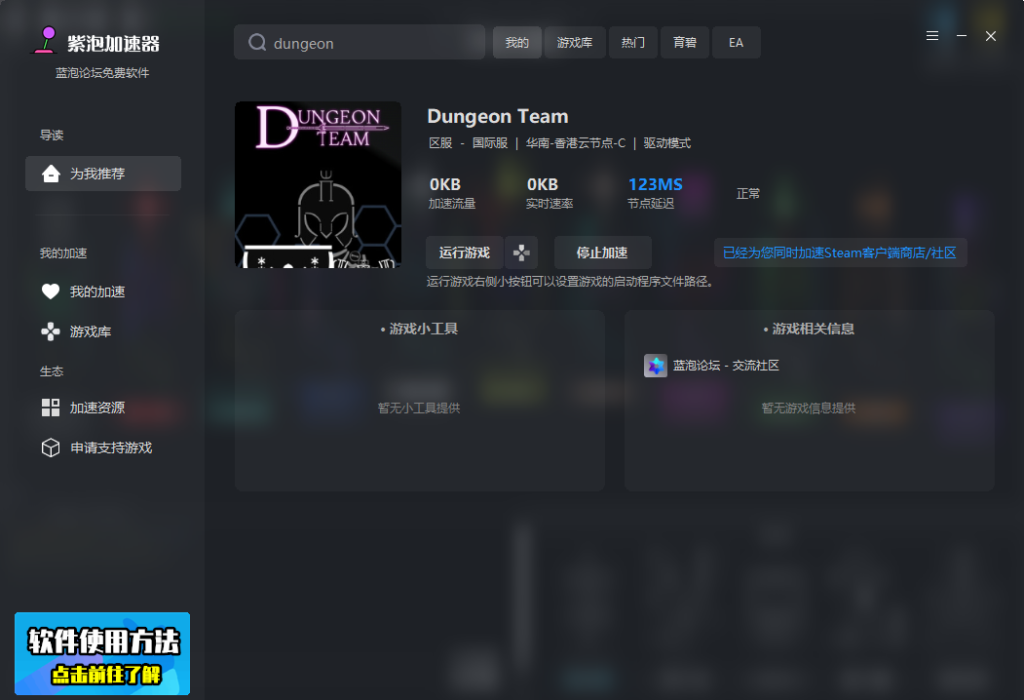Close the accelerator window
Image resolution: width=1024 pixels, height=700 pixels.
coord(991,36)
